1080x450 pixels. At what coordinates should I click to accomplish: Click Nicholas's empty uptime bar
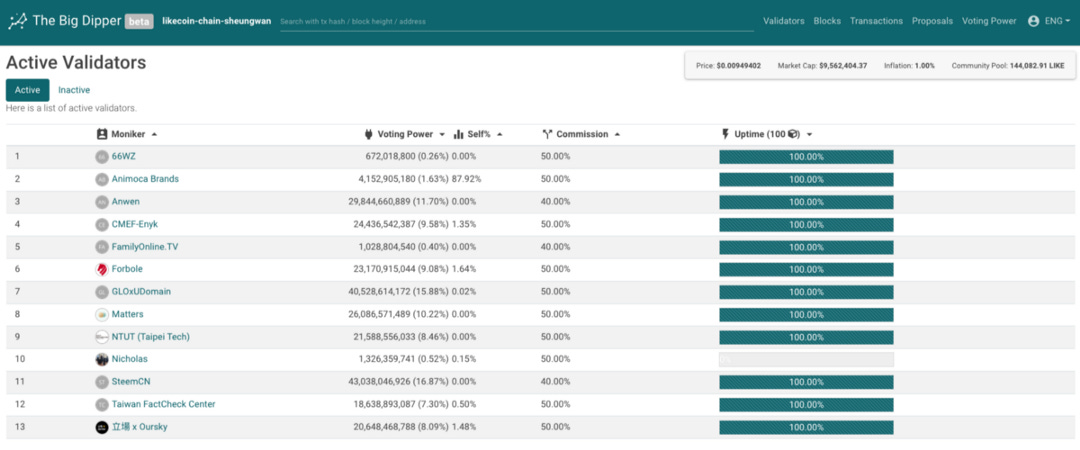point(807,360)
